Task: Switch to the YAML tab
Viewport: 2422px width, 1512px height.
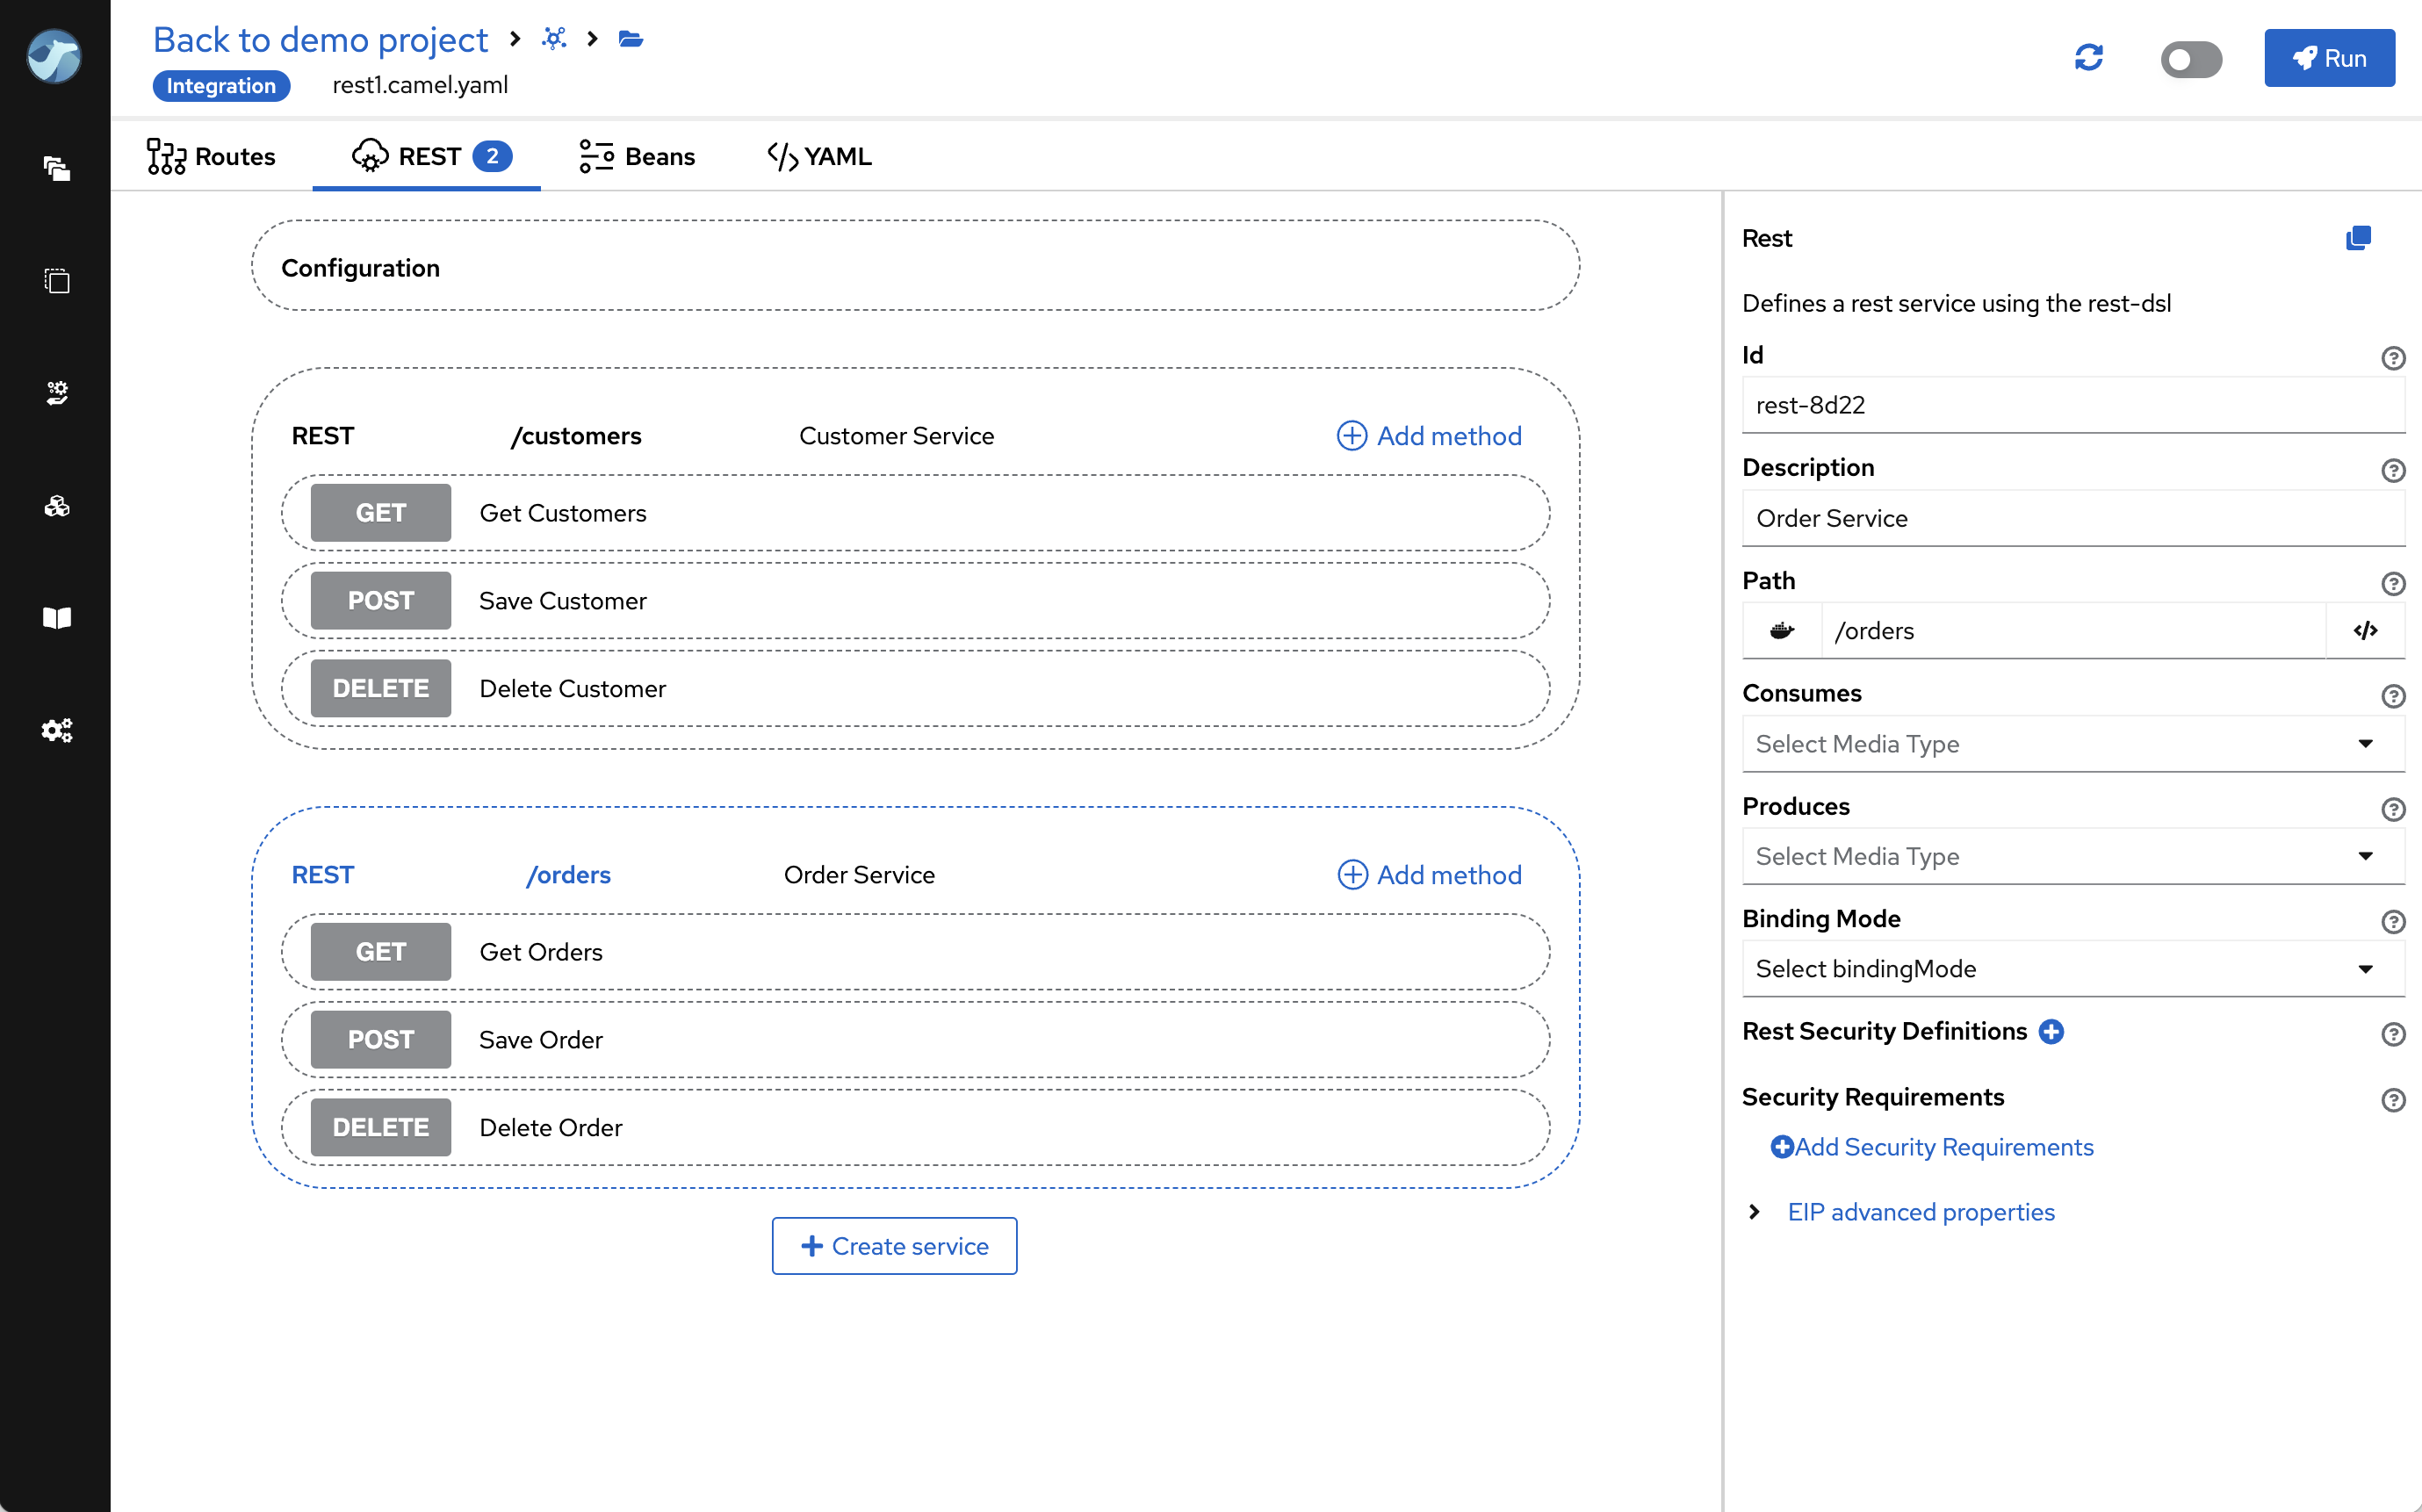Action: (x=820, y=157)
